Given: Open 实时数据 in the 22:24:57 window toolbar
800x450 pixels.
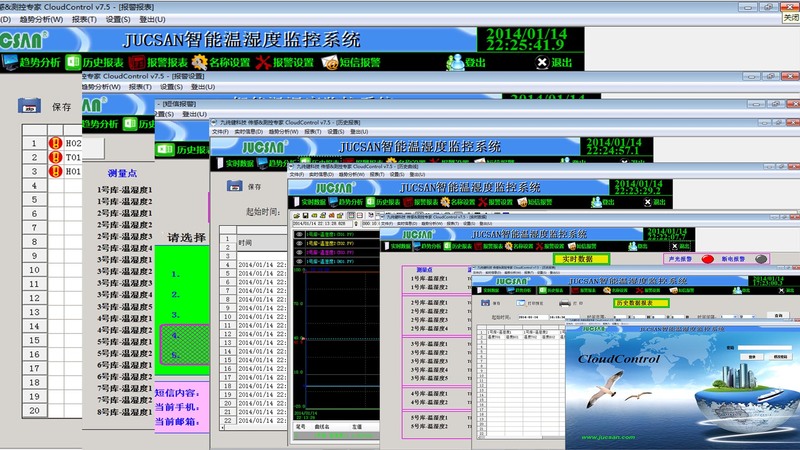Looking at the screenshot, I should point(235,163).
